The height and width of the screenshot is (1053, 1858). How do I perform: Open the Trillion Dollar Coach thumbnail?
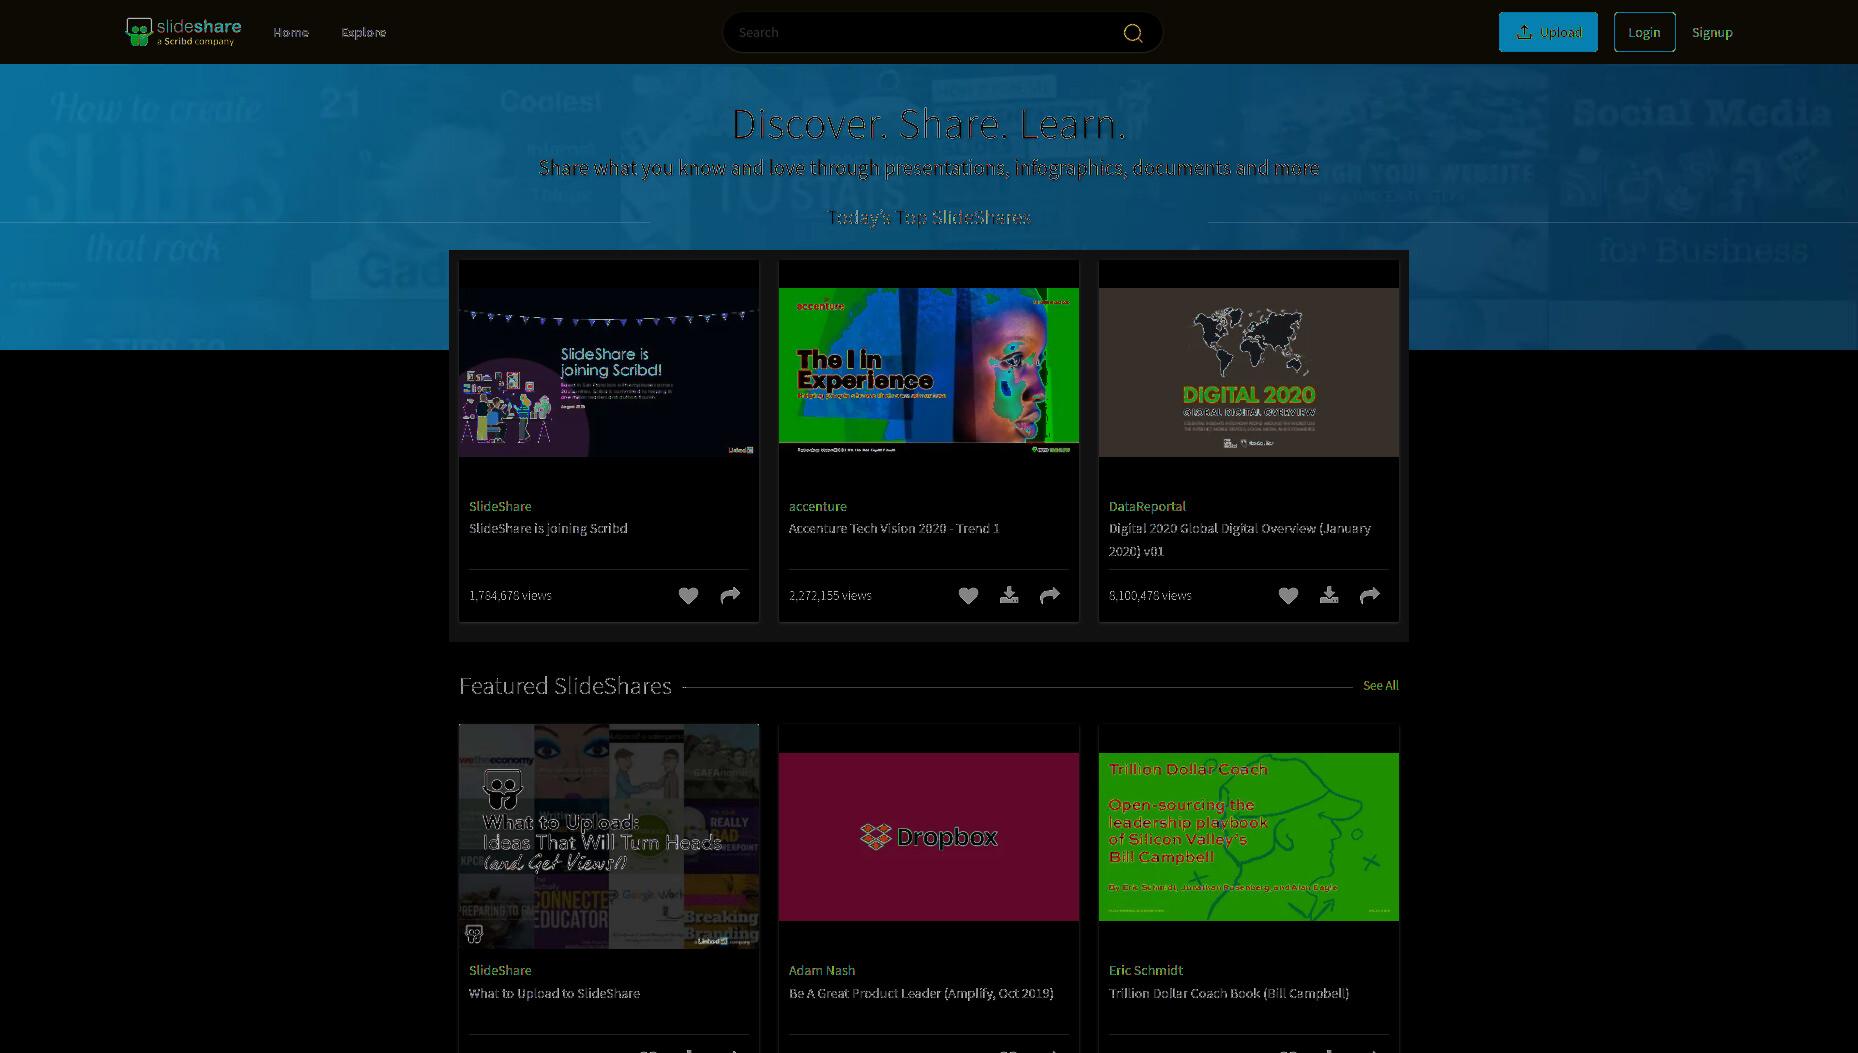[1249, 836]
